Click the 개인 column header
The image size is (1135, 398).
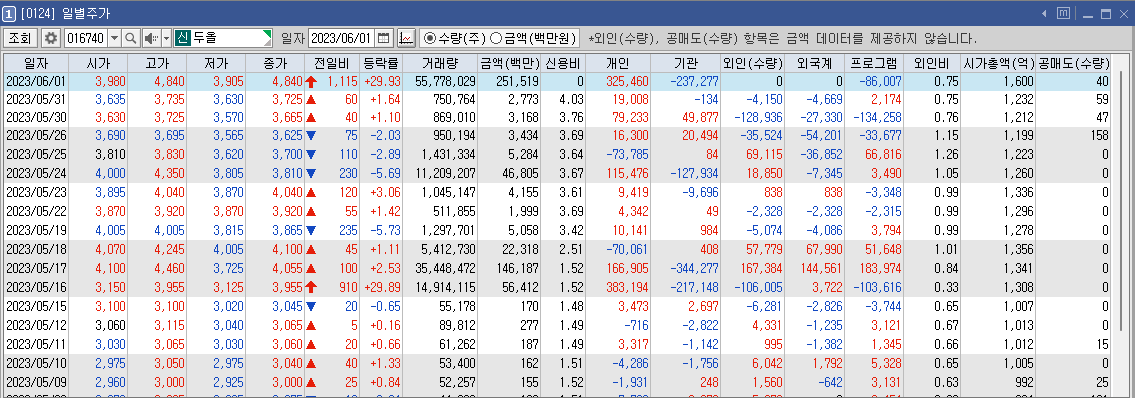(617, 63)
